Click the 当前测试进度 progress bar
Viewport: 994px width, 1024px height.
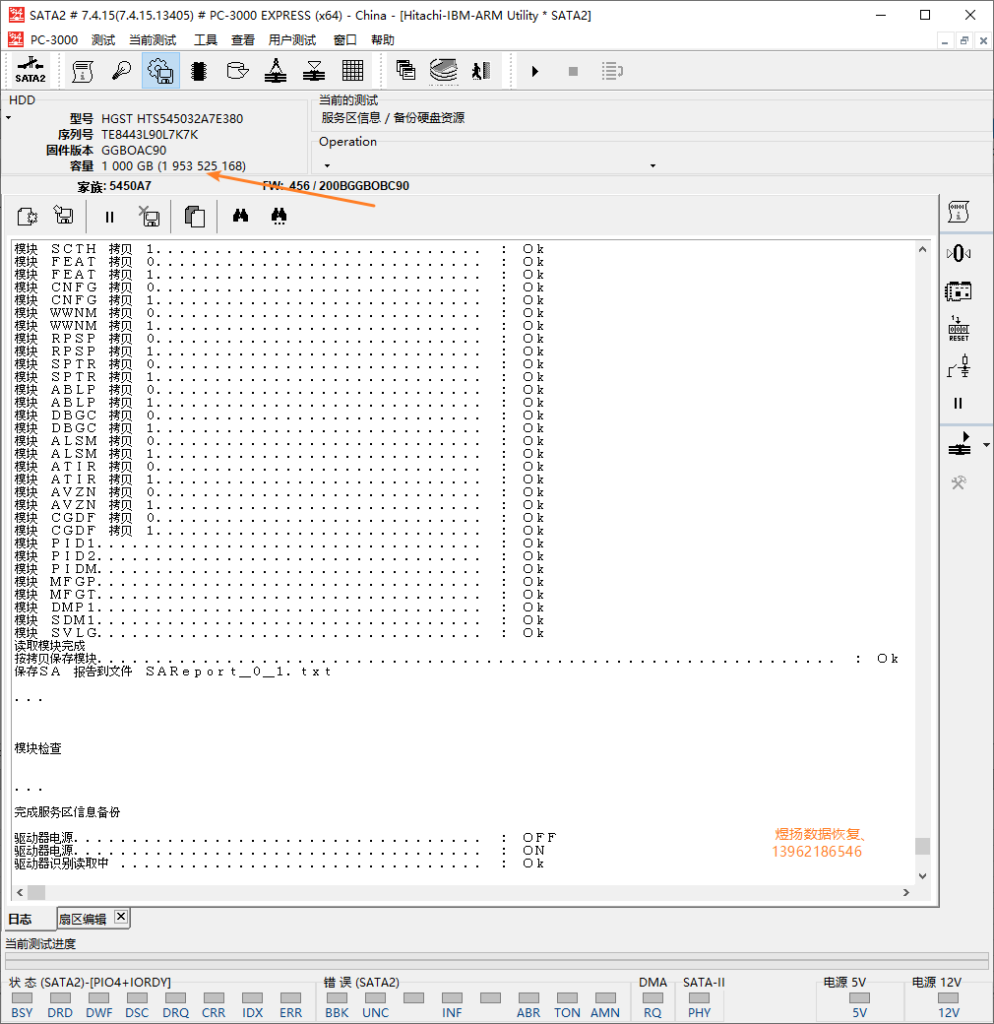coord(496,961)
